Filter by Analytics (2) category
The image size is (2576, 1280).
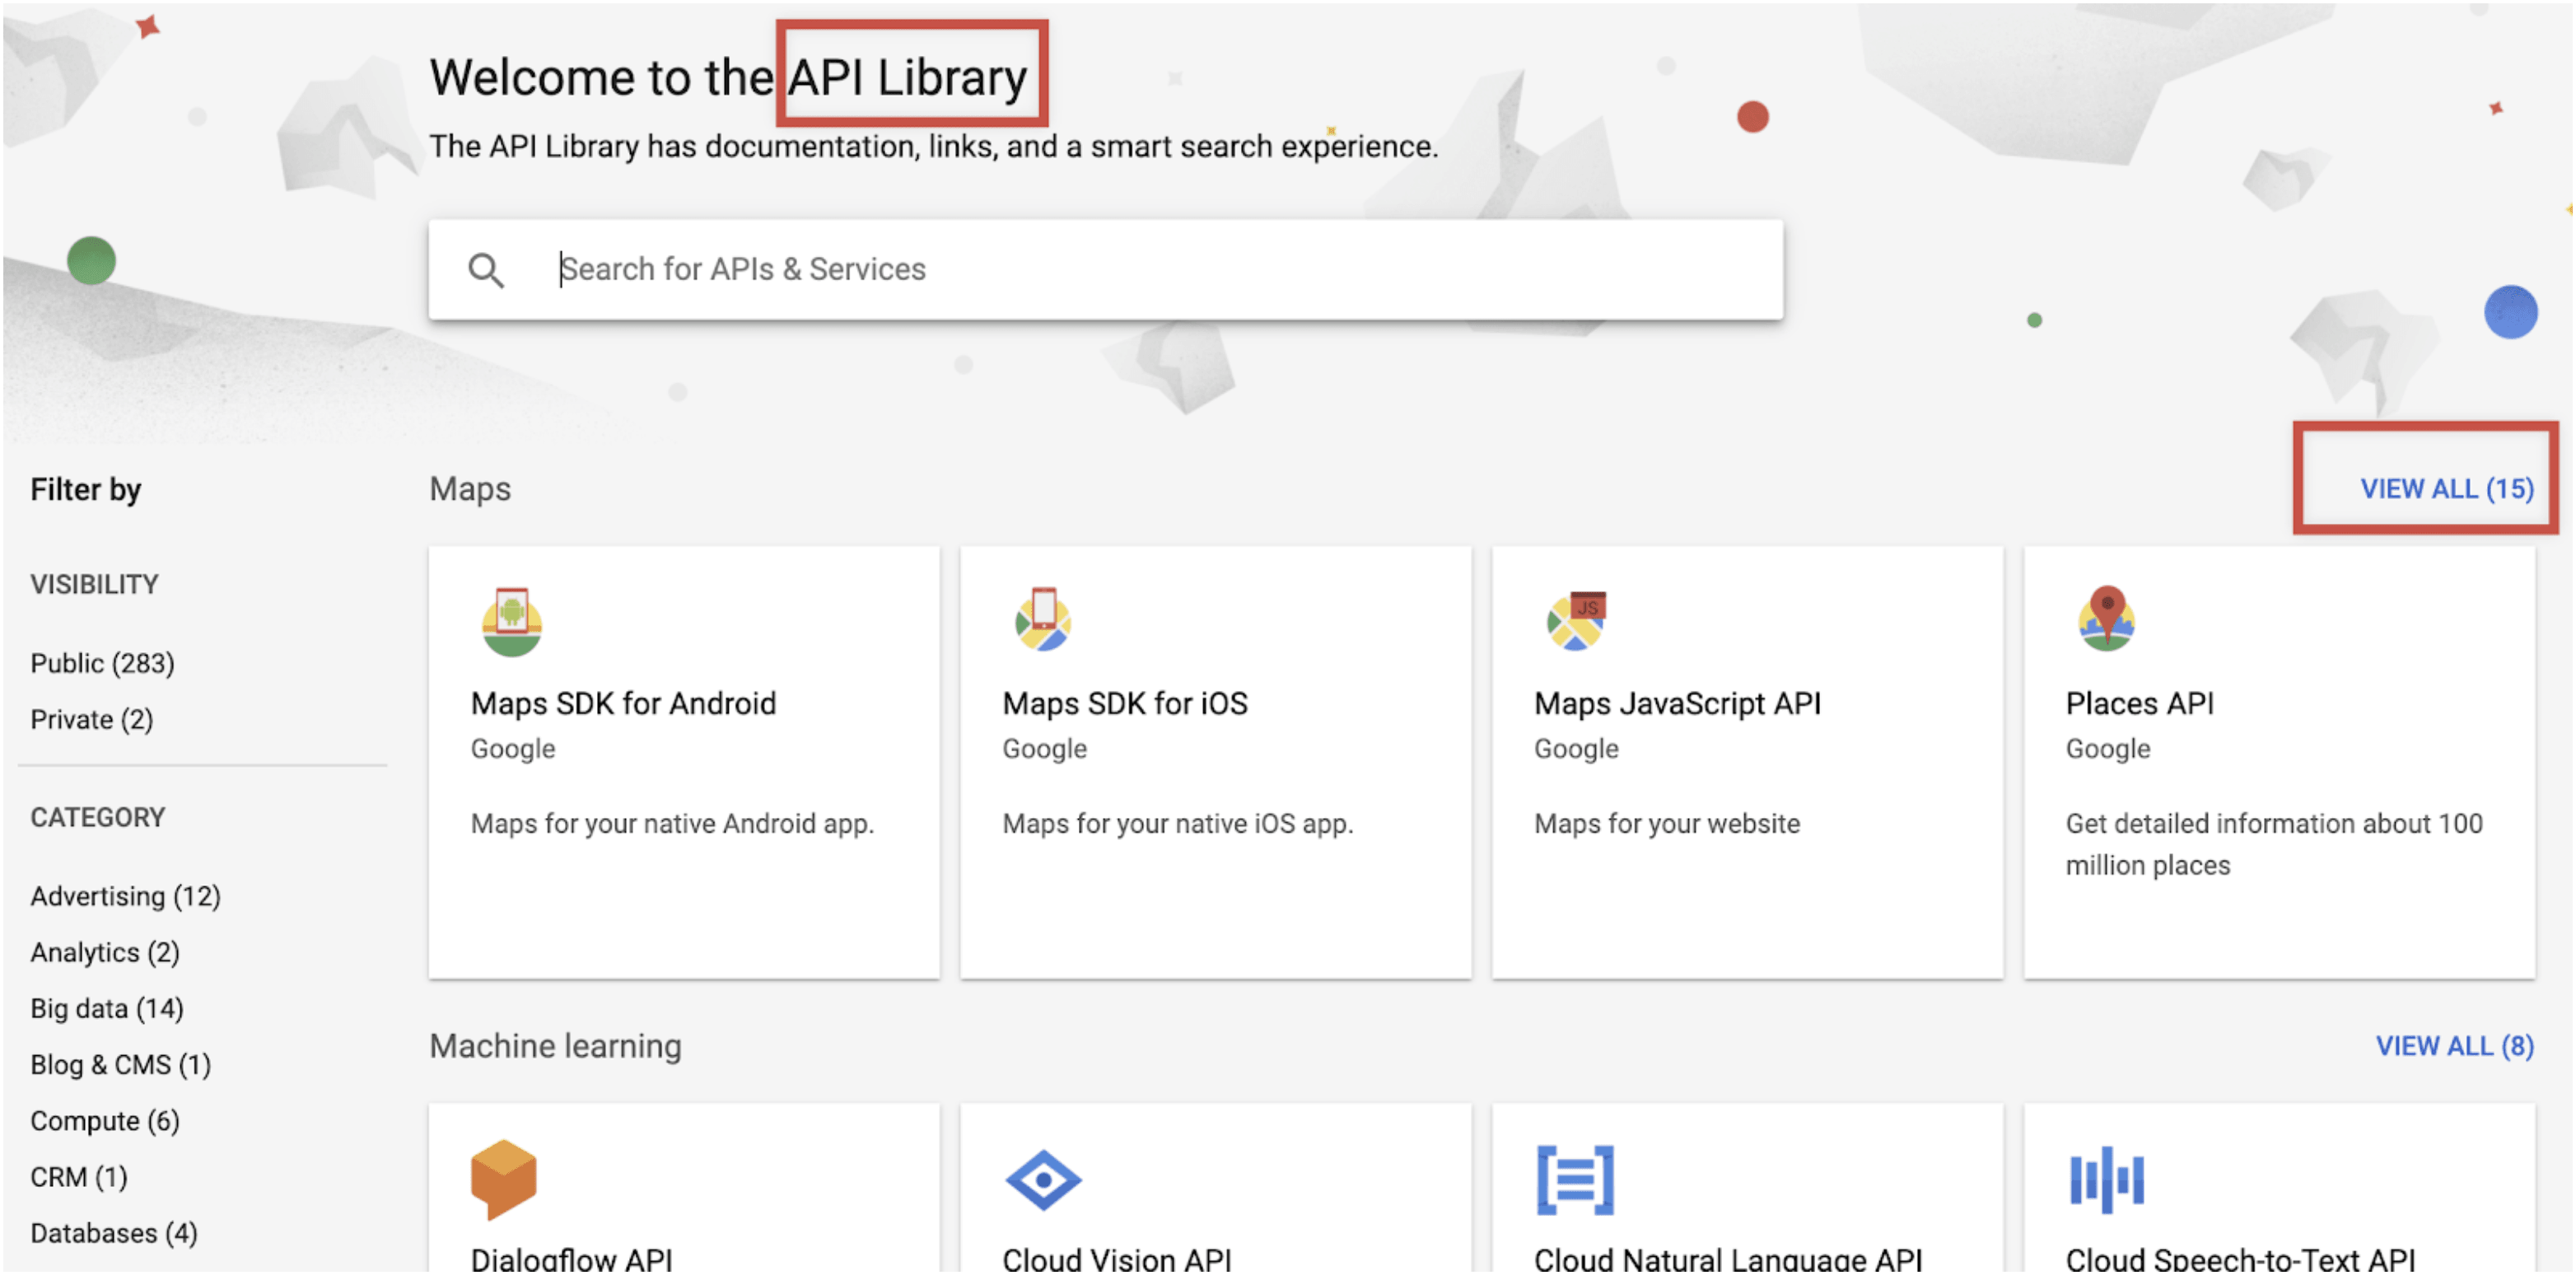105,952
